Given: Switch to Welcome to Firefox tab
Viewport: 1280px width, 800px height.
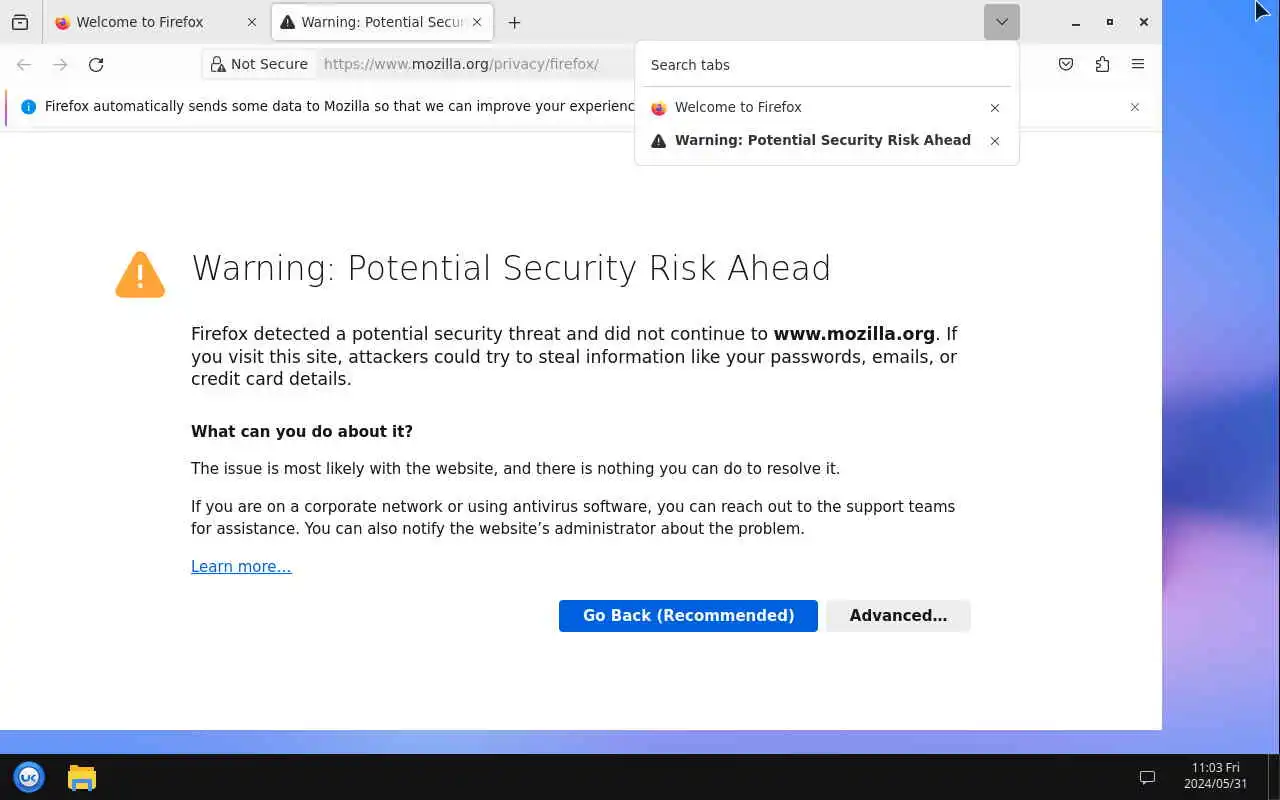Looking at the screenshot, I should pyautogui.click(x=140, y=22).
